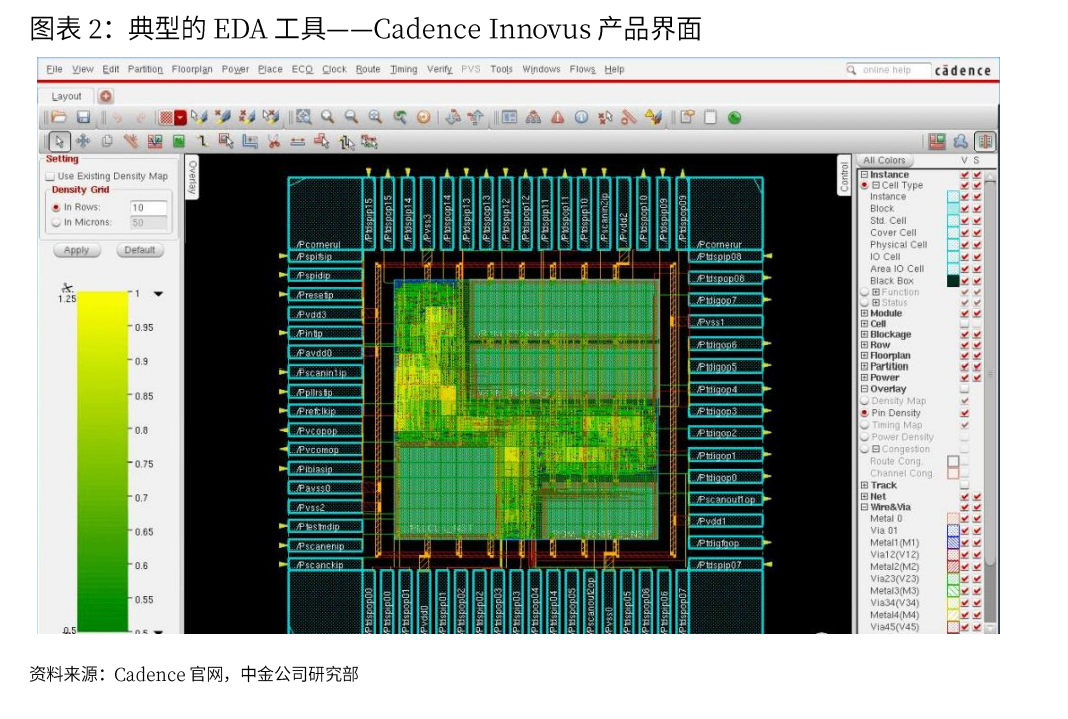Screen dimensions: 1068x719
Task: Expand the Blockage tree node
Action: pyautogui.click(x=864, y=334)
